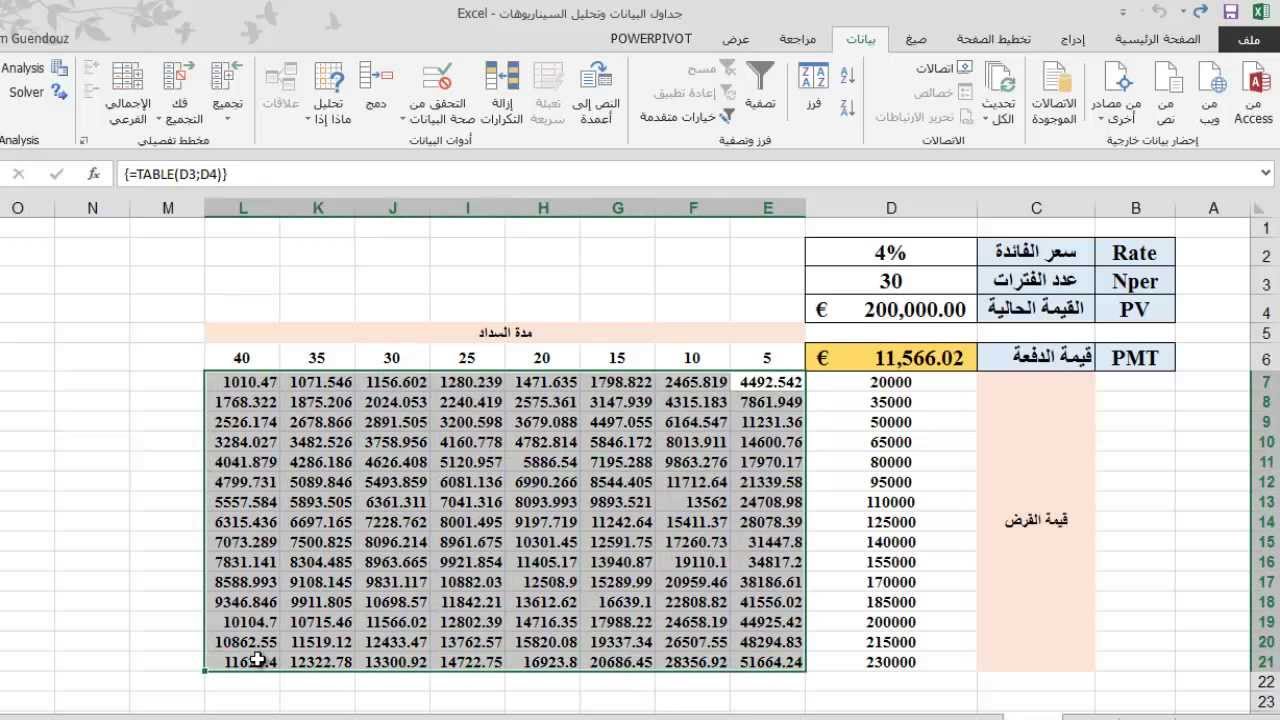
Task: Switch to the Home (الصفحة الرئيسية) tab
Action: [x=1158, y=39]
